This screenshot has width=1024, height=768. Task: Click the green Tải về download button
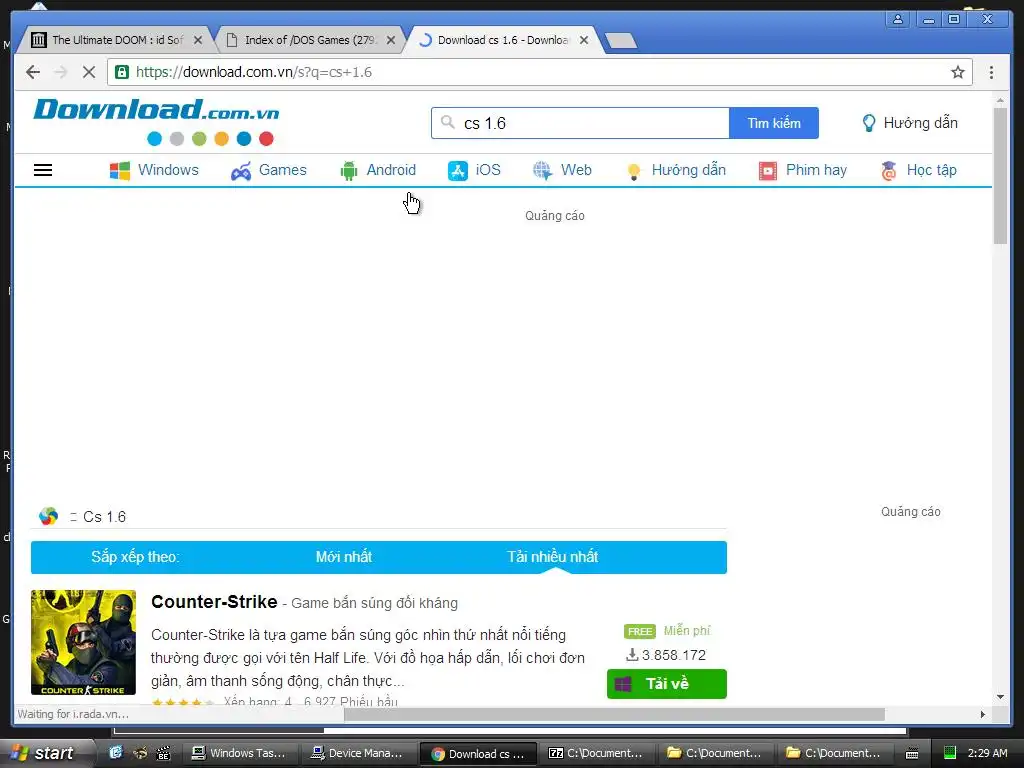coord(667,684)
